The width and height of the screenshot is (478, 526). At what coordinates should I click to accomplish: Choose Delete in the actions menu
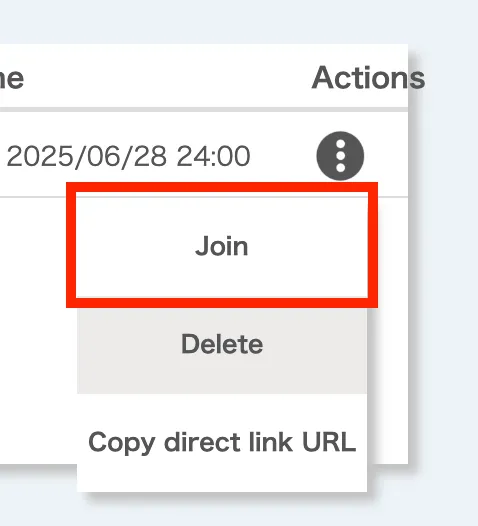222,344
